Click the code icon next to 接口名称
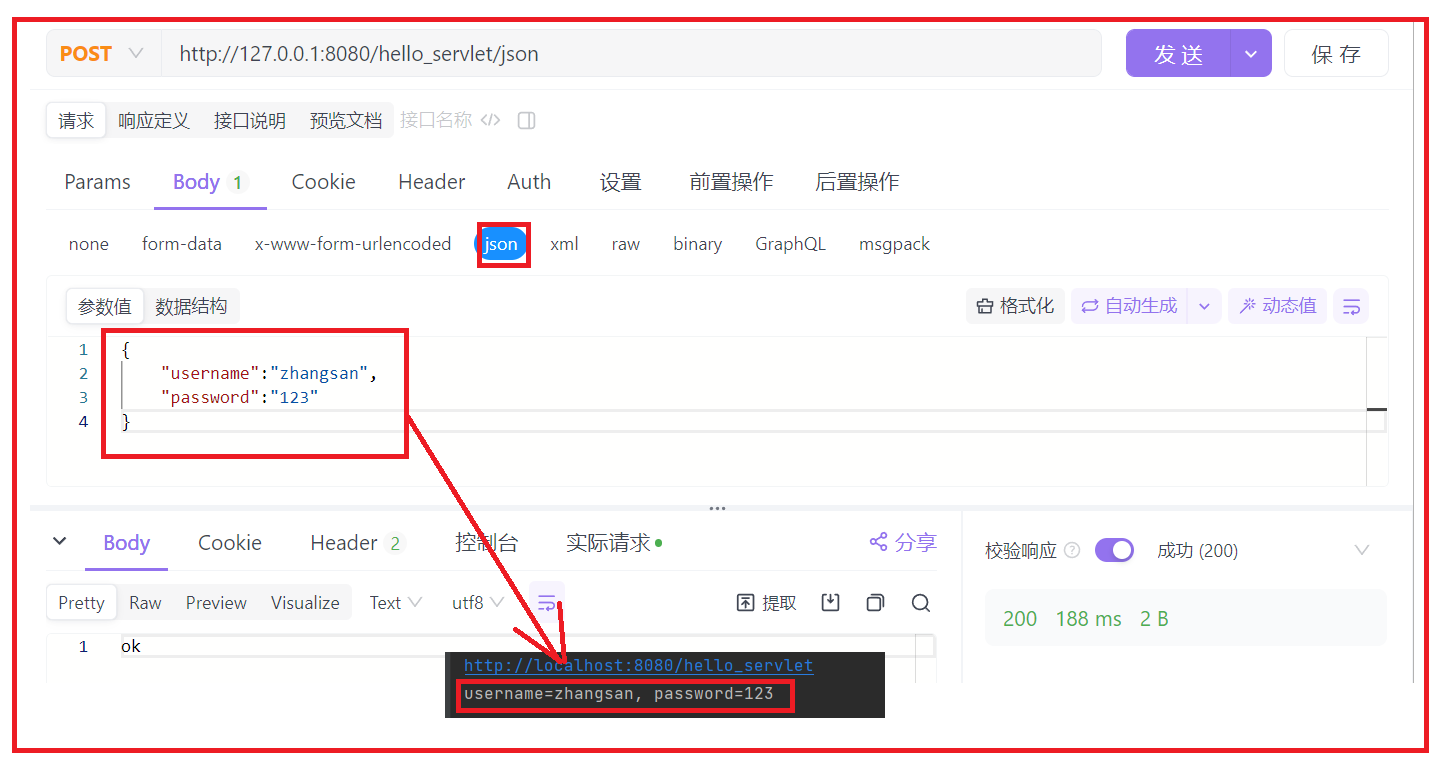 490,120
